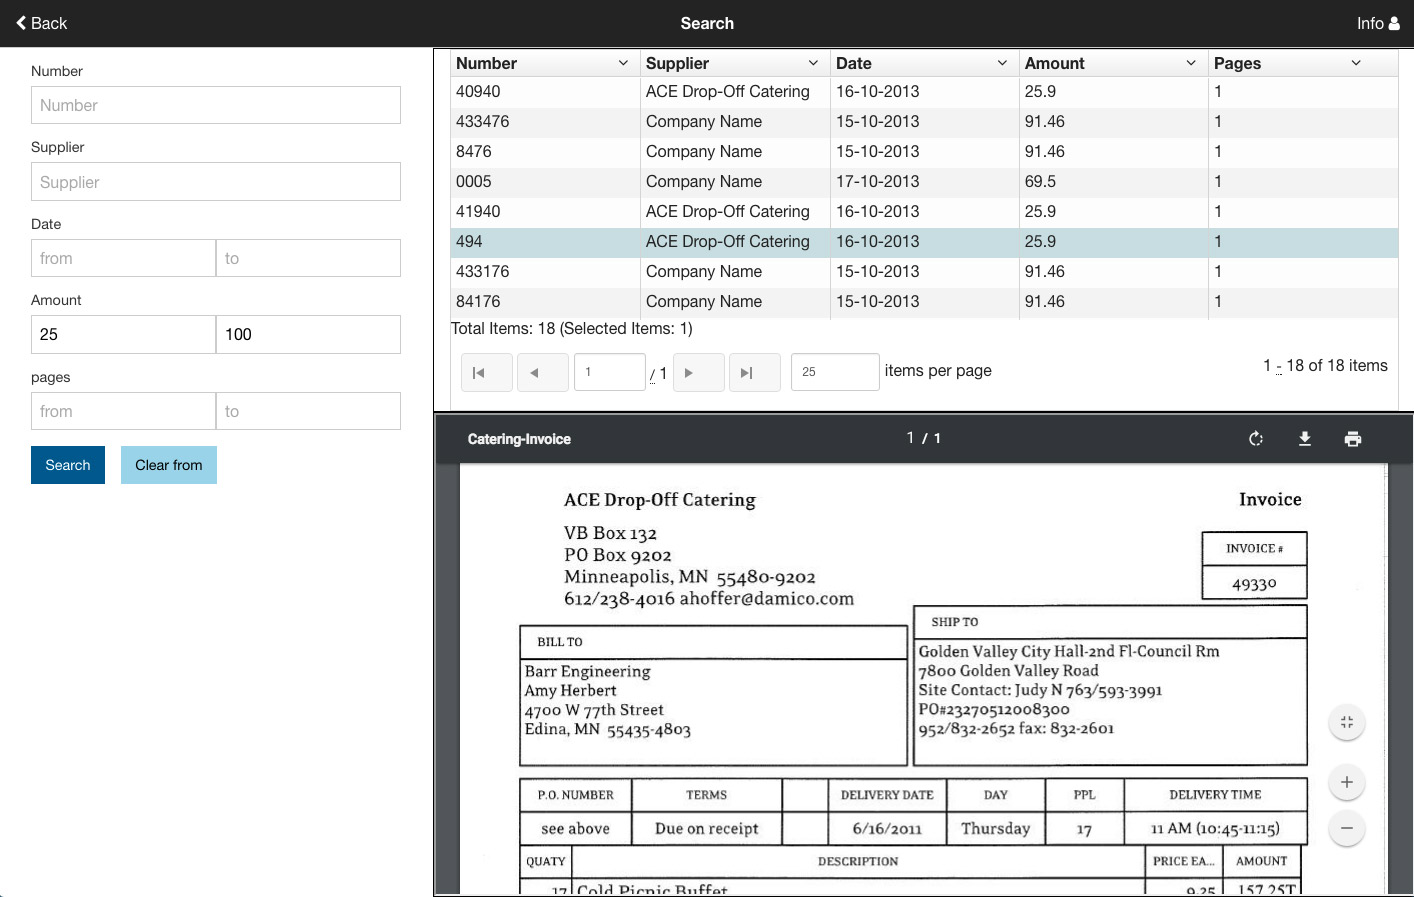
Task: Open the Supplier column filter menu
Action: pos(813,63)
